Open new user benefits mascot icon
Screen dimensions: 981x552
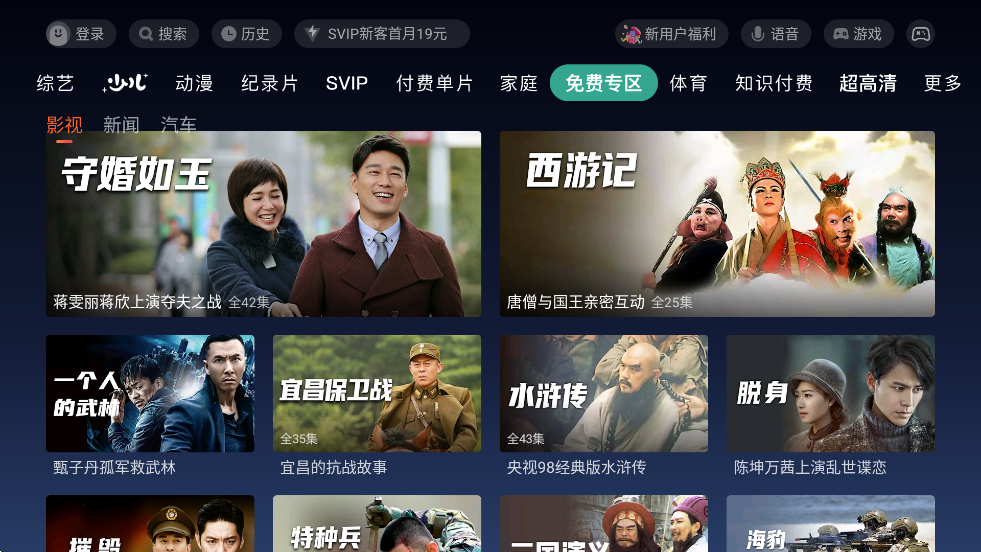pyautogui.click(x=631, y=34)
